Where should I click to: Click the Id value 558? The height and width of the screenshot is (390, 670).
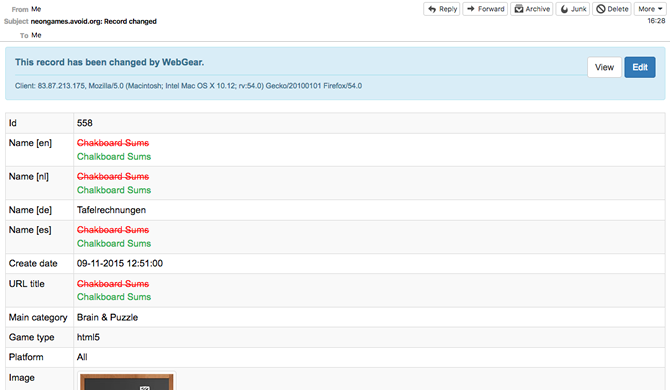coord(85,123)
